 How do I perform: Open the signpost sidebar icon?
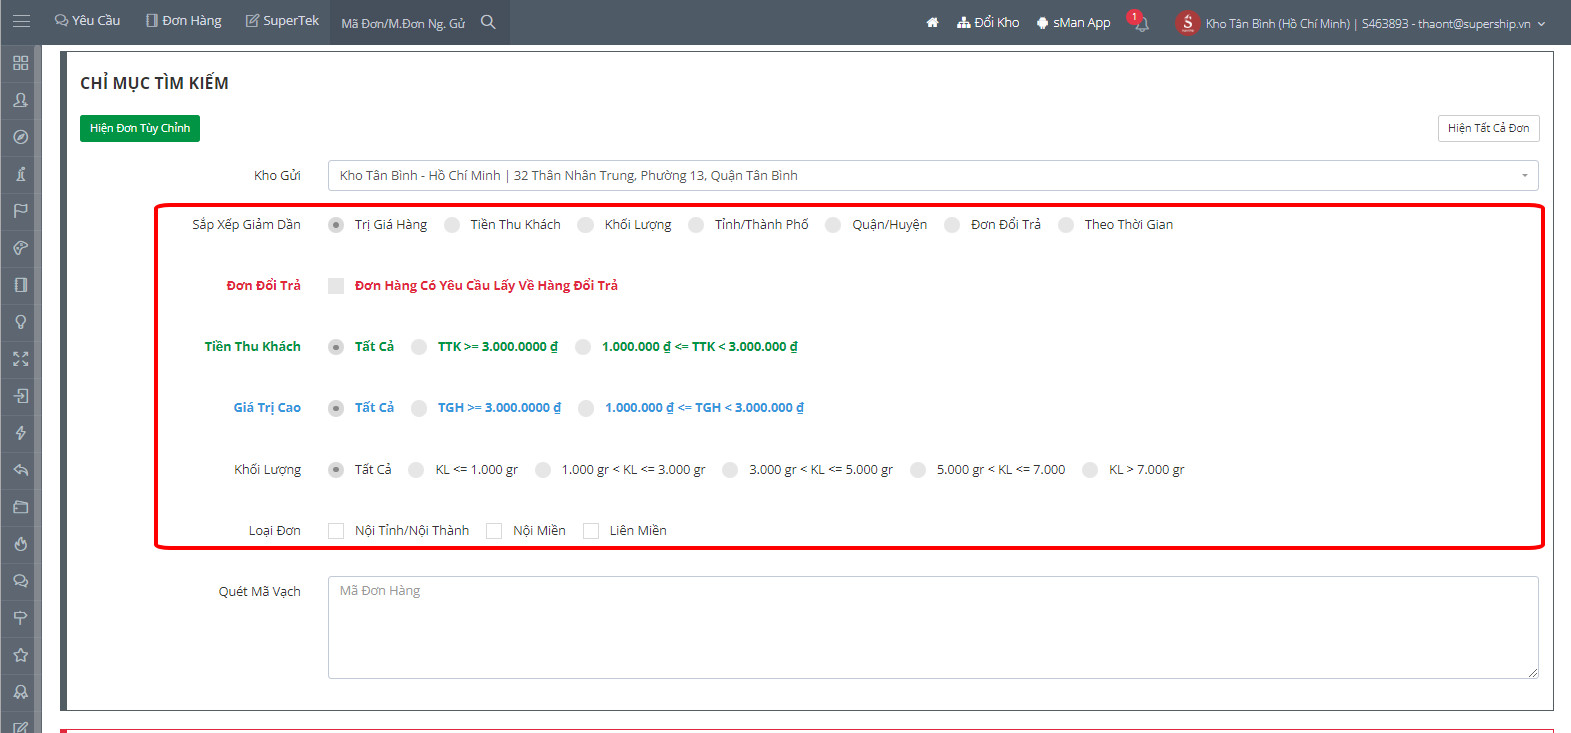[x=20, y=618]
